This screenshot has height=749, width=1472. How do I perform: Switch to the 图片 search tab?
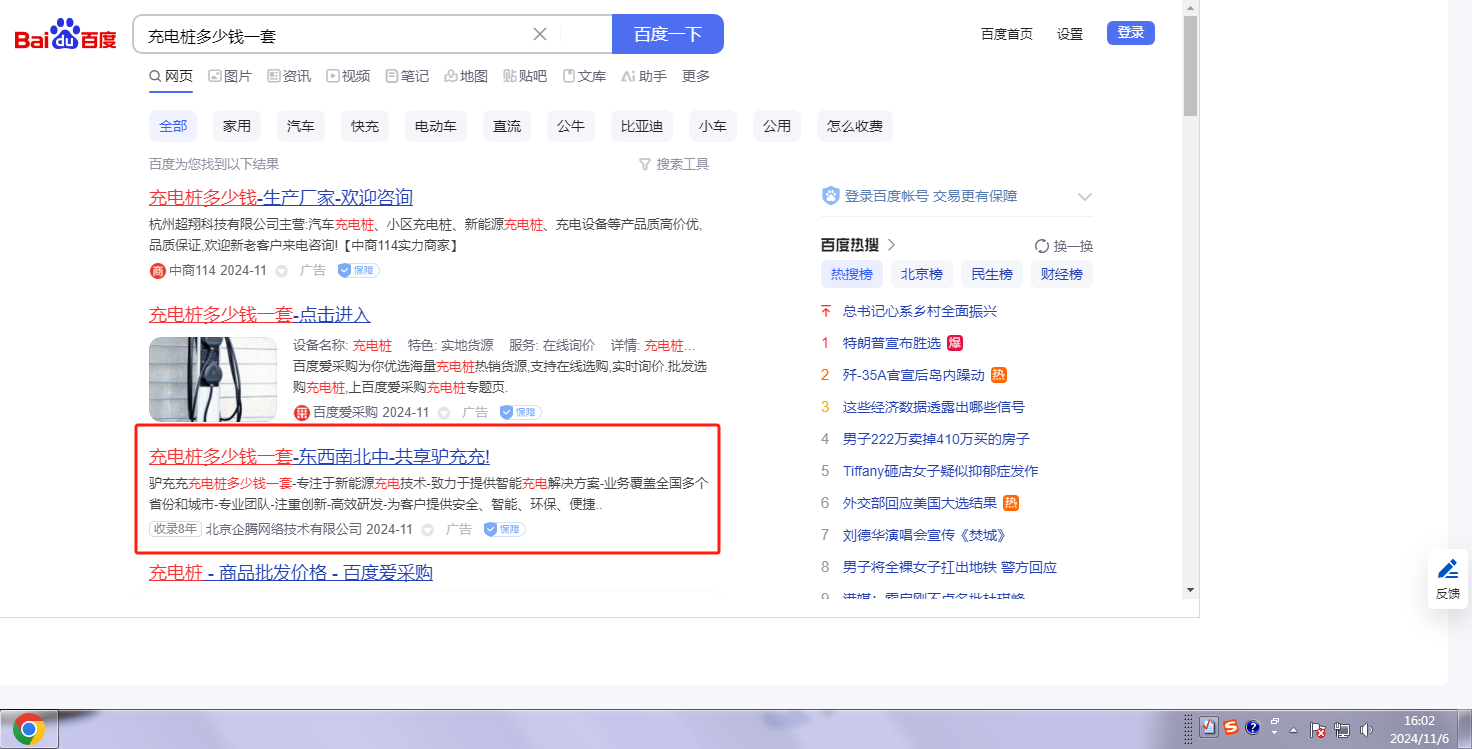click(x=230, y=76)
